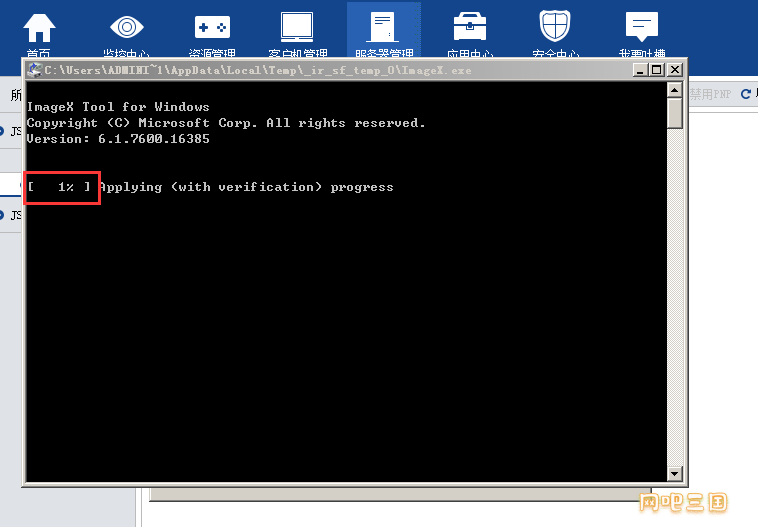Click the Version: 6.1.7600.16385 text
This screenshot has width=758, height=527.
pos(118,139)
